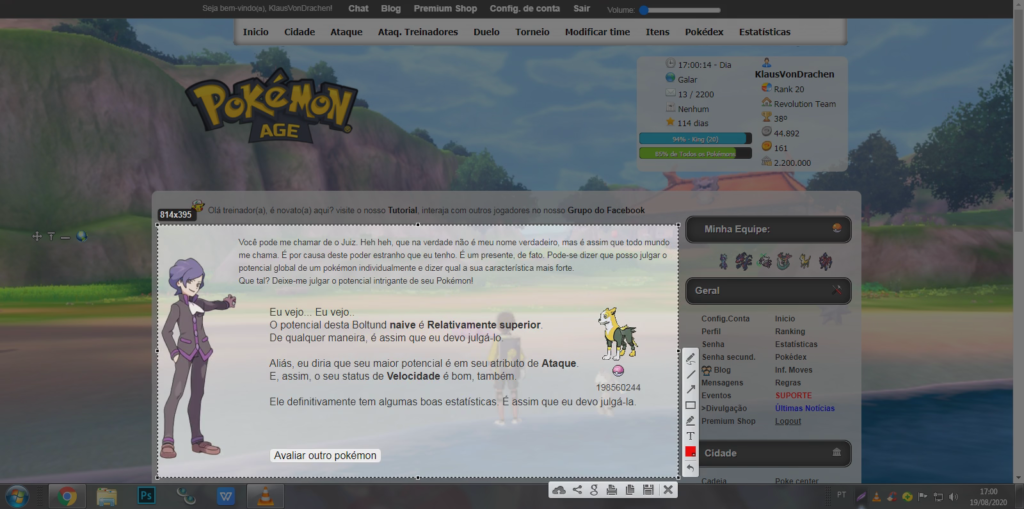
Task: Open Senha secund. link
Action: [728, 357]
